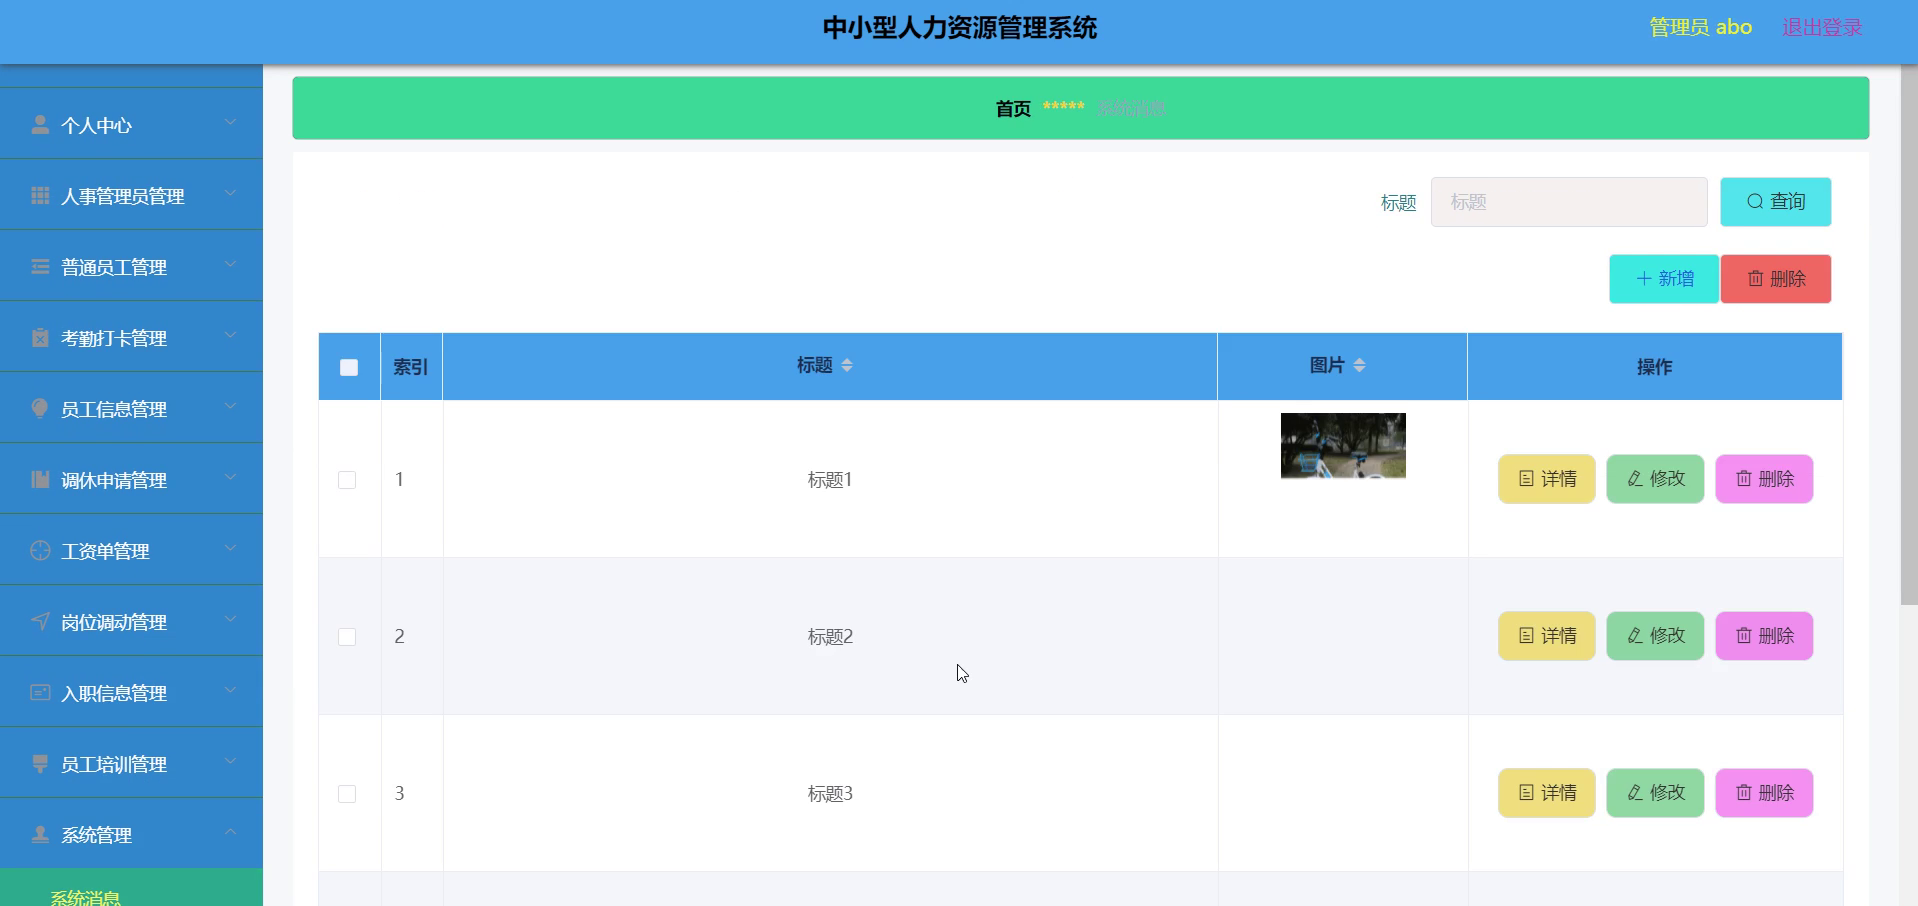Click the sort arrows beside 标题 header
The width and height of the screenshot is (1918, 906).
[847, 365]
